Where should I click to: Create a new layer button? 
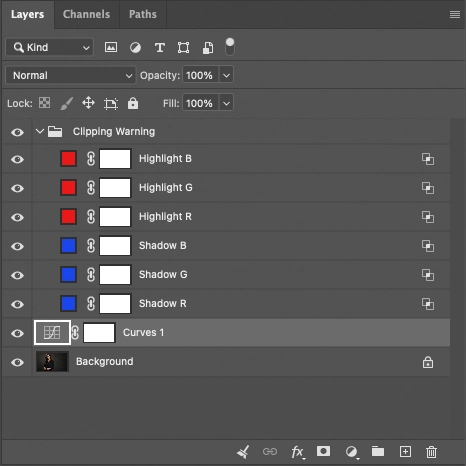click(x=405, y=452)
